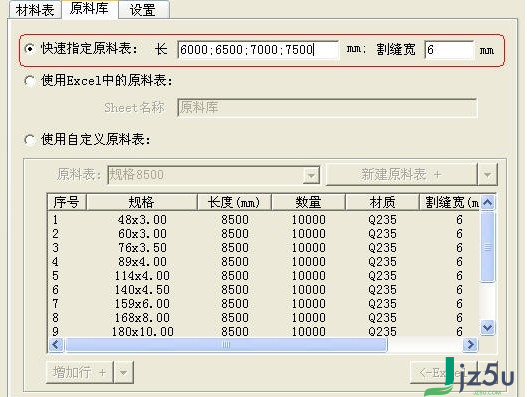
Task: Click the 增加行 + button
Action: (80, 372)
